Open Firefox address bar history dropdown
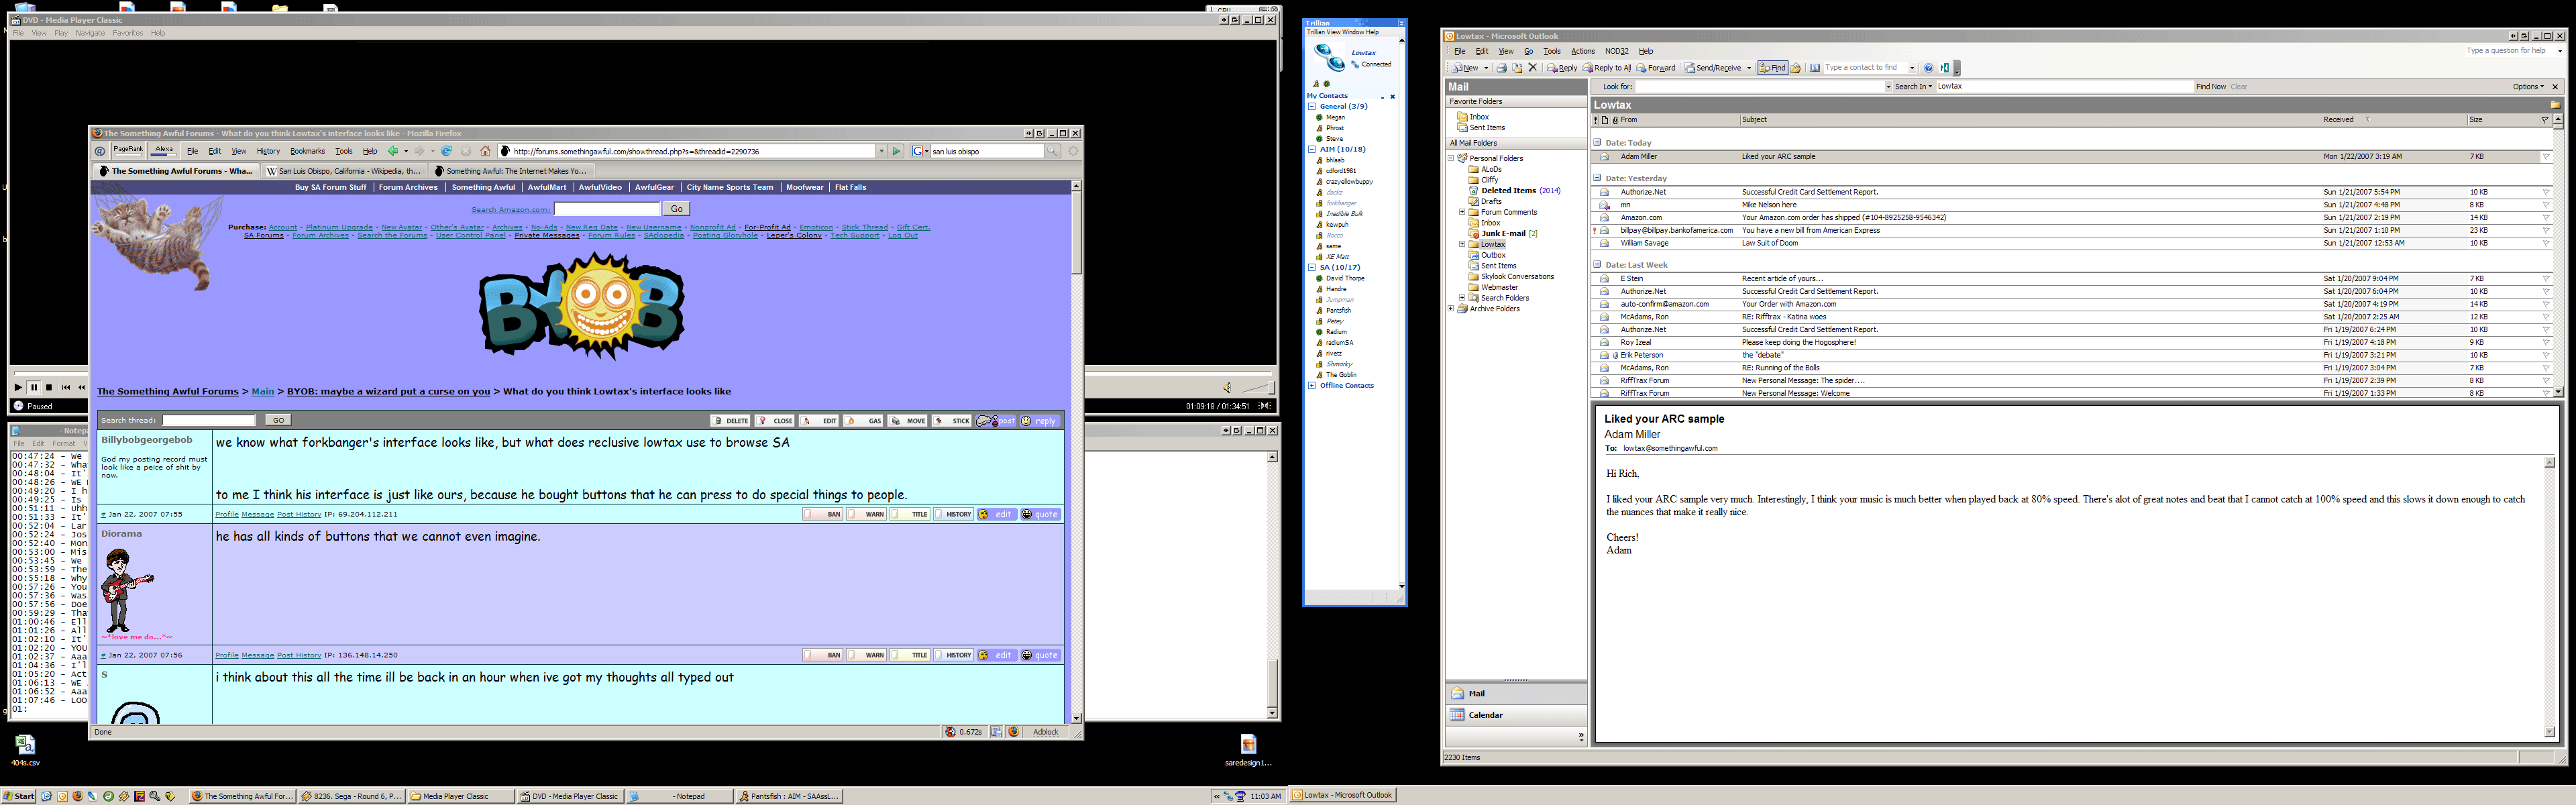 point(881,151)
